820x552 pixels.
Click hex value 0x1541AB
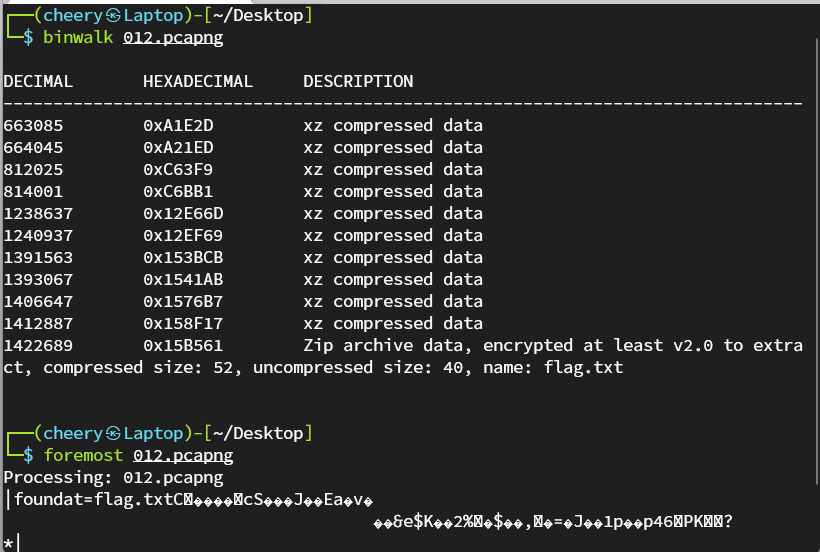point(183,279)
